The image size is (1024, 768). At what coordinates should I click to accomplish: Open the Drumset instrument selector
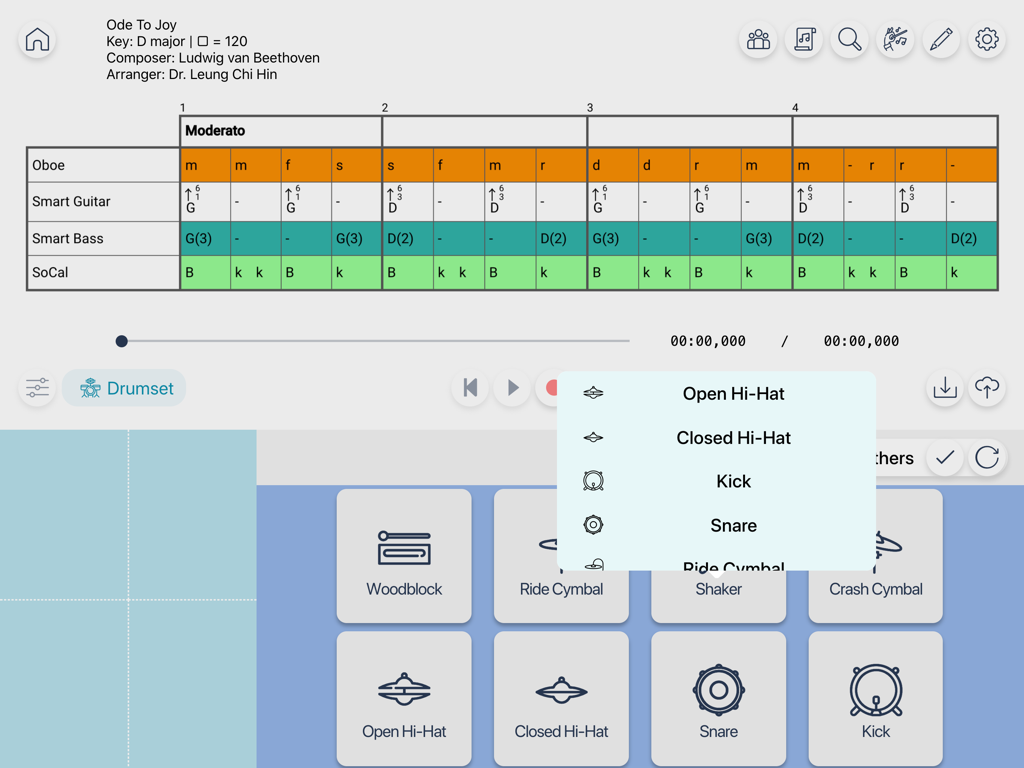[125, 388]
